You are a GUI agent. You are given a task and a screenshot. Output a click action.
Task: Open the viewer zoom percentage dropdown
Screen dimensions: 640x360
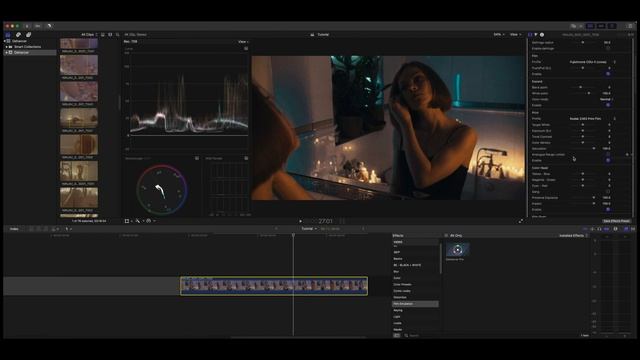[499, 35]
